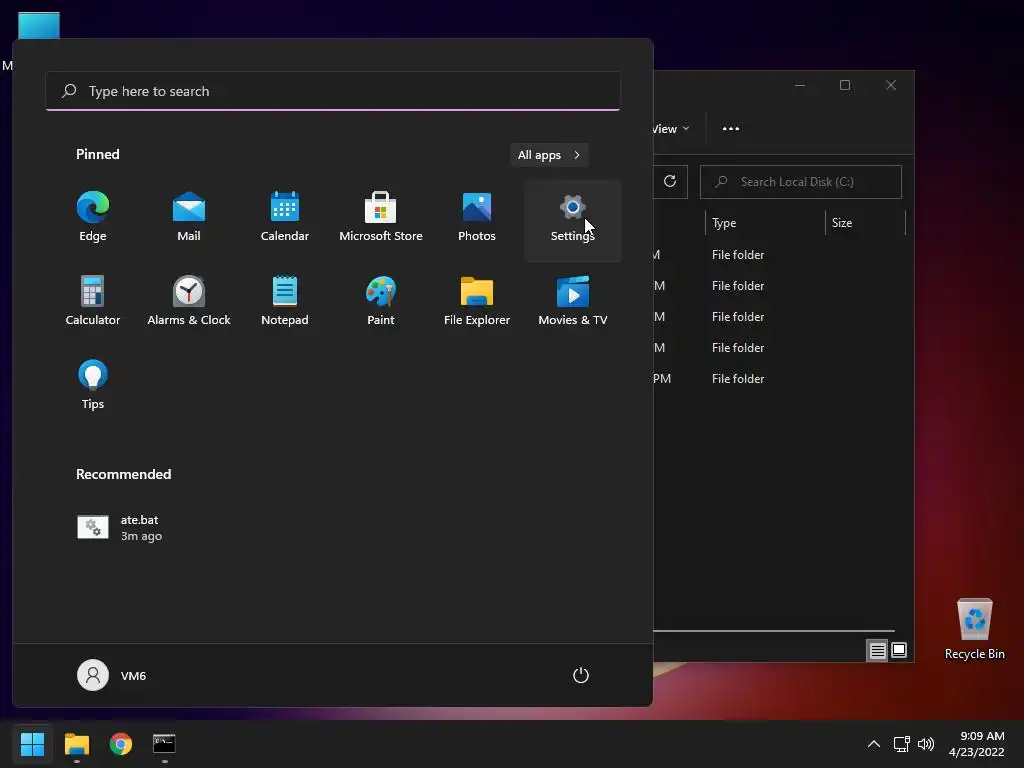Open Edge from pinned apps
This screenshot has height=768, width=1024.
[93, 217]
